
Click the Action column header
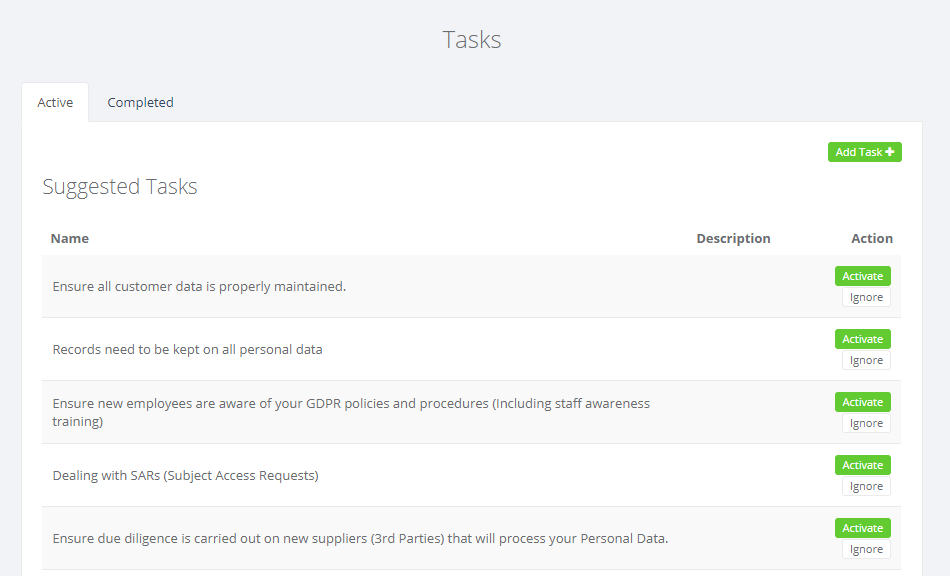tap(871, 238)
